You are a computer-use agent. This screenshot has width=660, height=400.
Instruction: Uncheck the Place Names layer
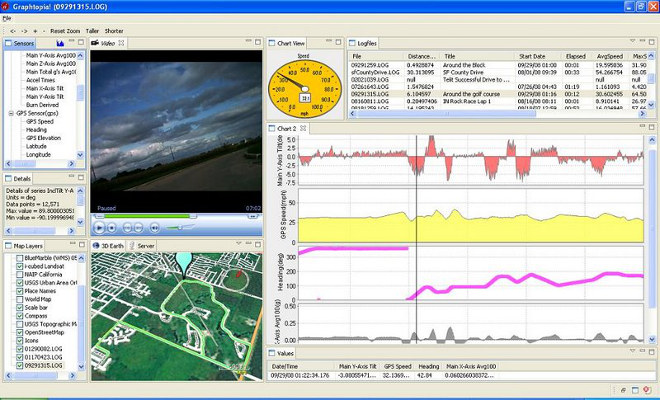click(x=20, y=291)
